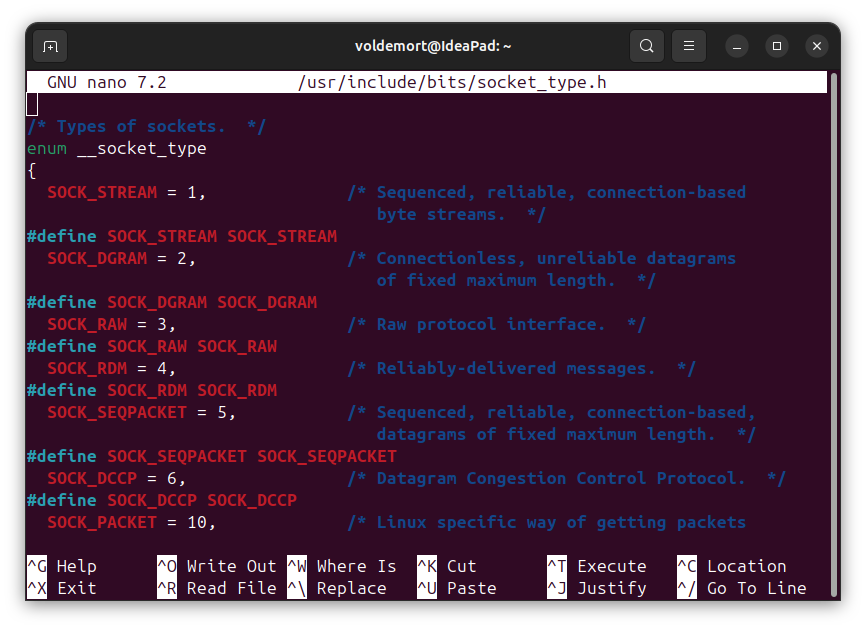866x629 pixels.
Task: Click the ^G Help shortcut
Action: click(x=62, y=567)
